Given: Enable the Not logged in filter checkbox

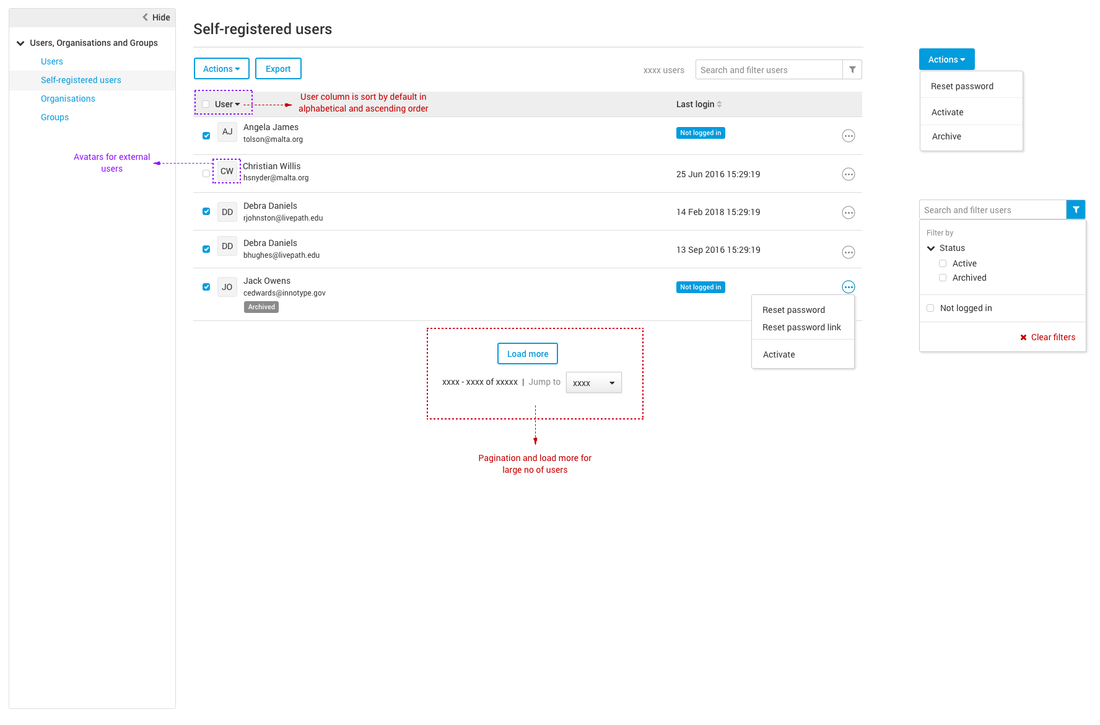Looking at the screenshot, I should pyautogui.click(x=930, y=308).
